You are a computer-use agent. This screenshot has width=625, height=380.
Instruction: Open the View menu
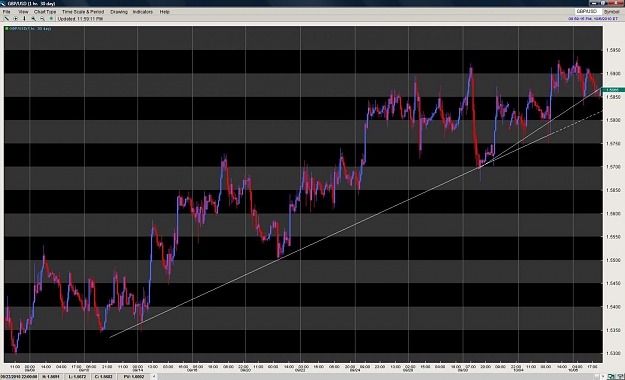(23, 12)
